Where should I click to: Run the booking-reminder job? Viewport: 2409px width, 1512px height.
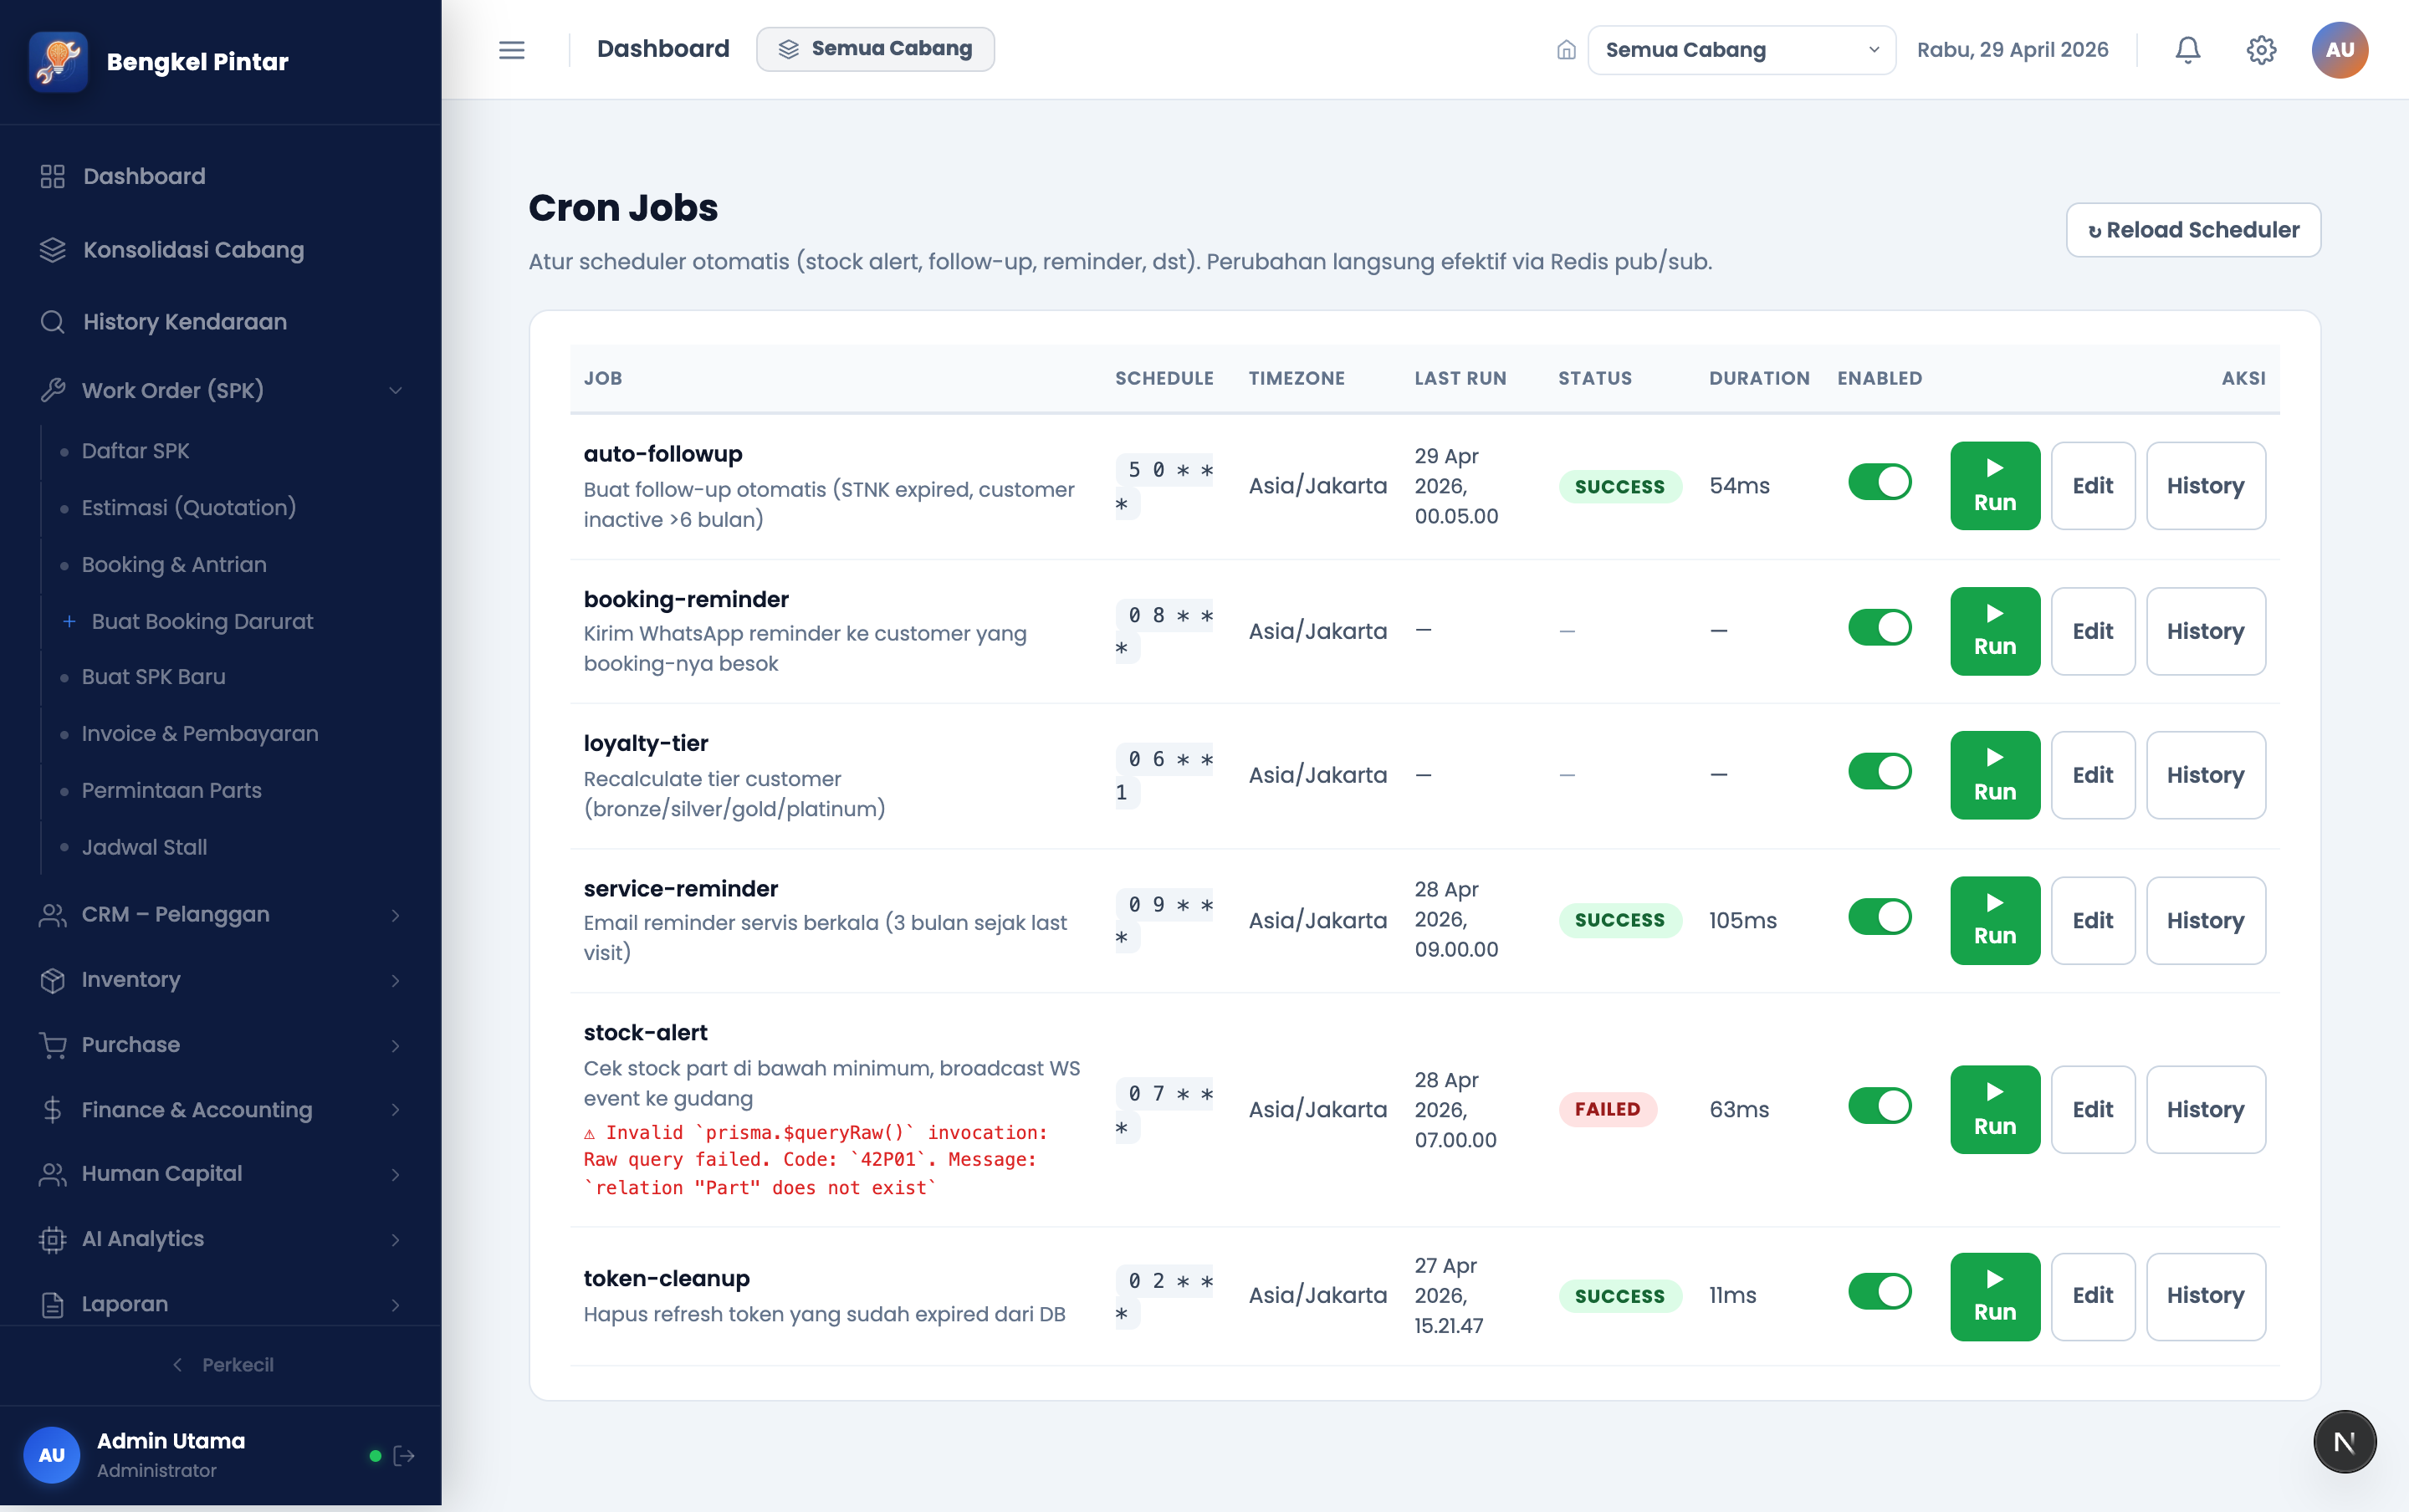tap(1994, 631)
